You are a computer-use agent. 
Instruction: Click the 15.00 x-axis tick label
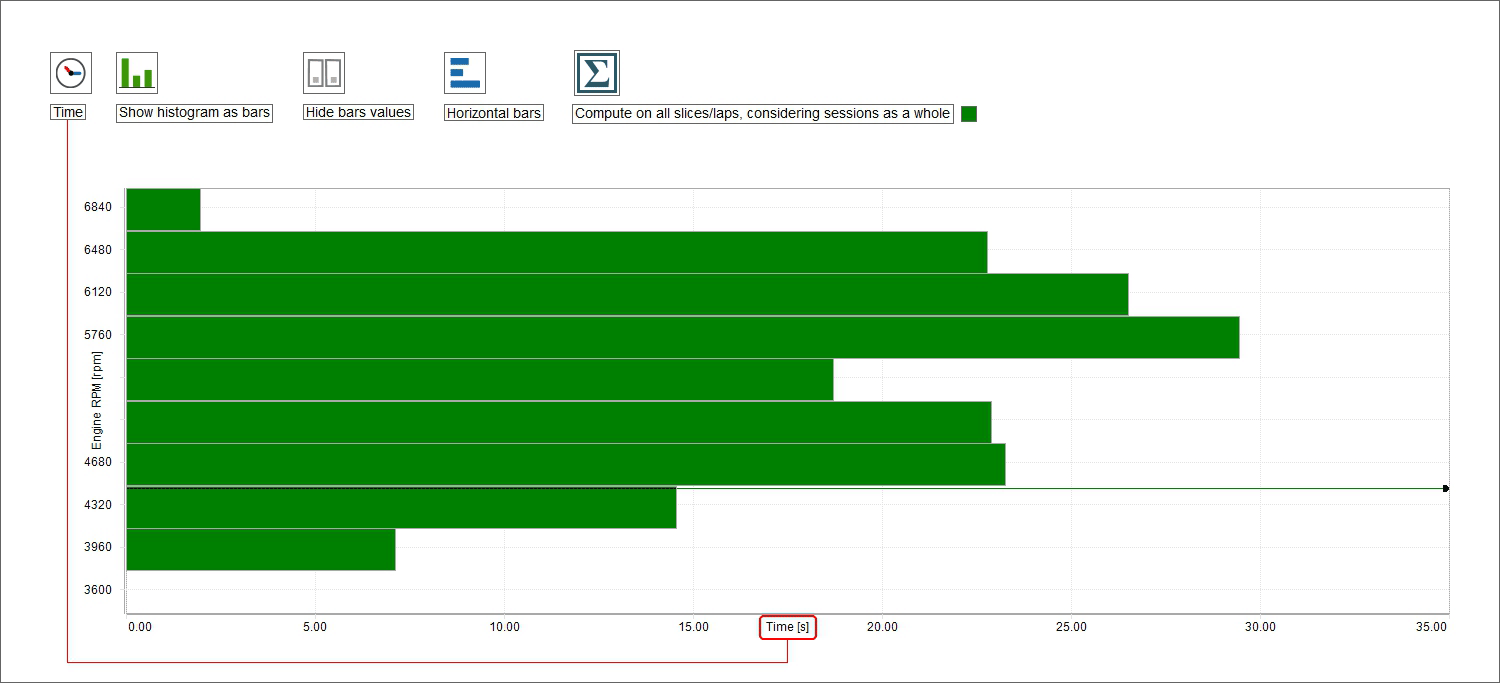[x=693, y=627]
